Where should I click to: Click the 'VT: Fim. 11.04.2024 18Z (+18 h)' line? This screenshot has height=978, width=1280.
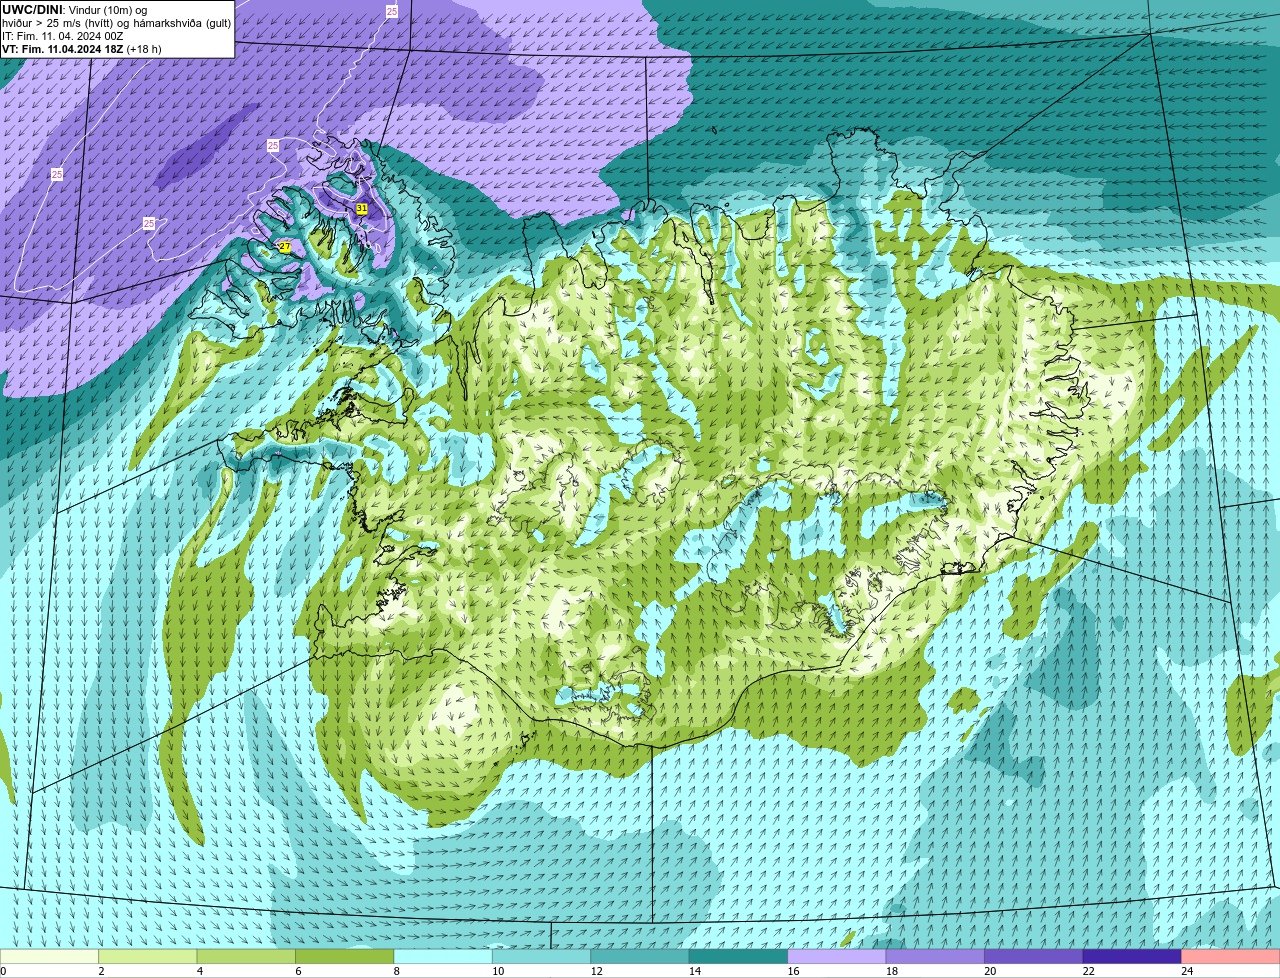(82, 48)
